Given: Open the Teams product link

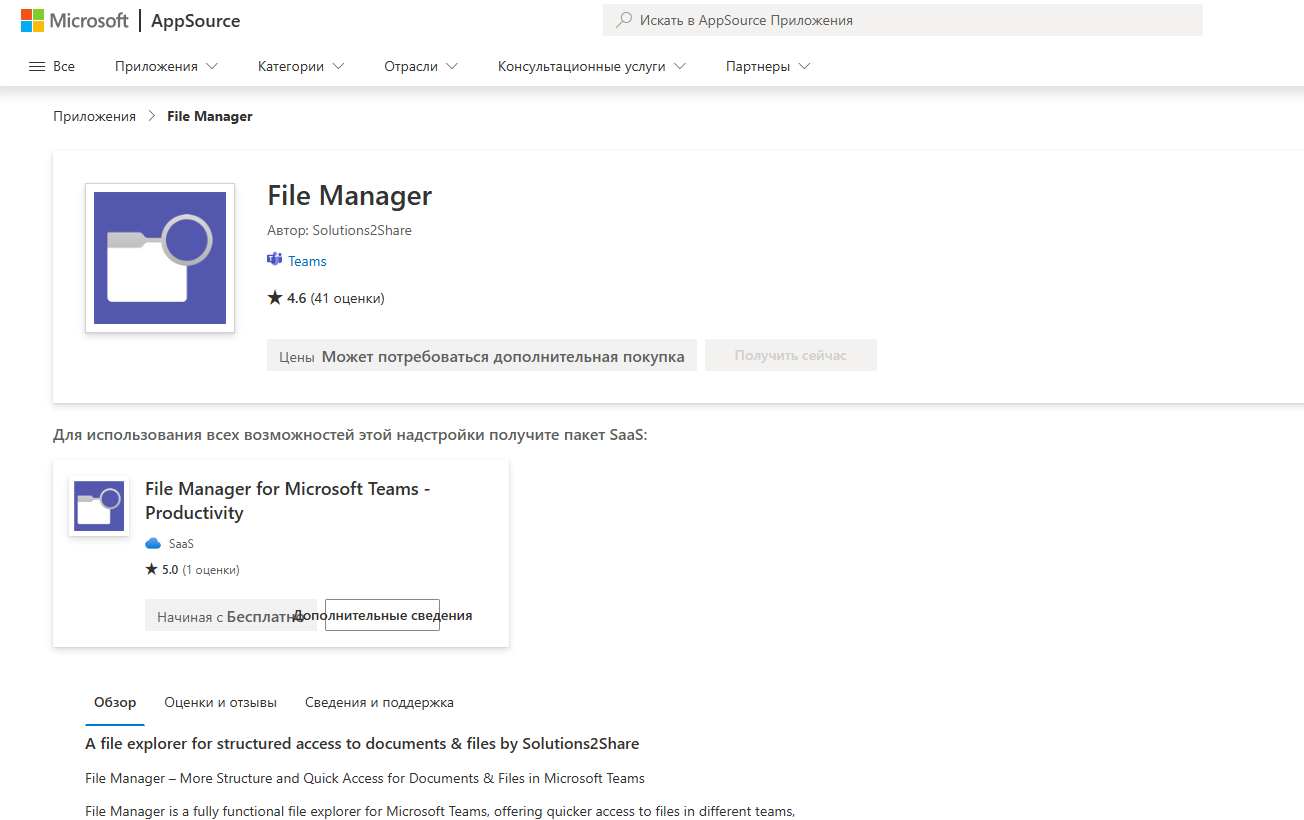Looking at the screenshot, I should (307, 261).
